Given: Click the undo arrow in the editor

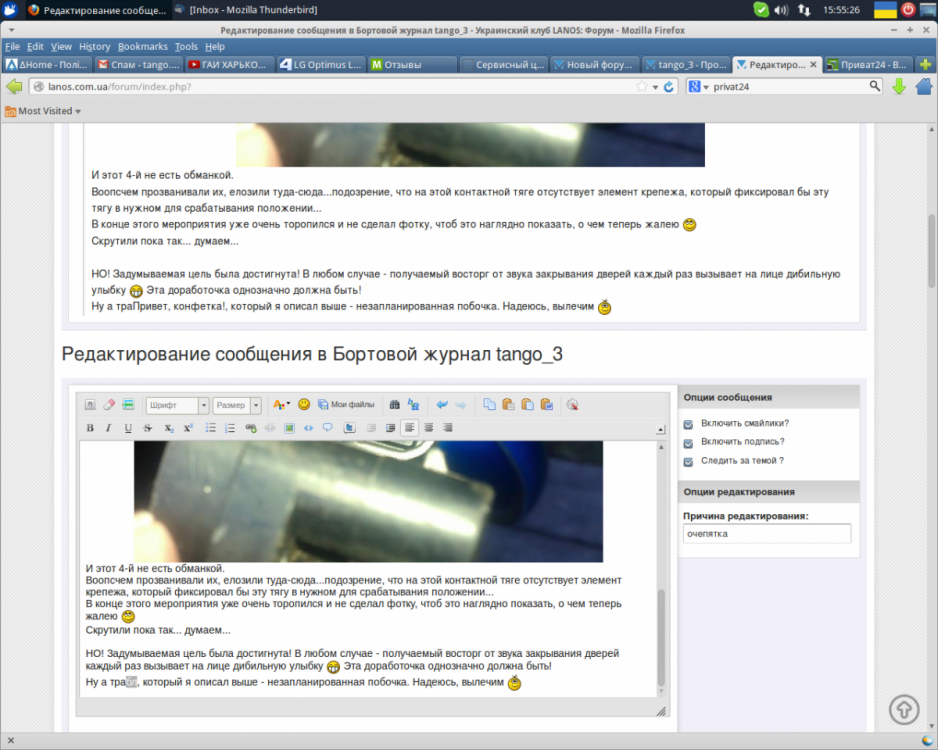Looking at the screenshot, I should point(442,405).
